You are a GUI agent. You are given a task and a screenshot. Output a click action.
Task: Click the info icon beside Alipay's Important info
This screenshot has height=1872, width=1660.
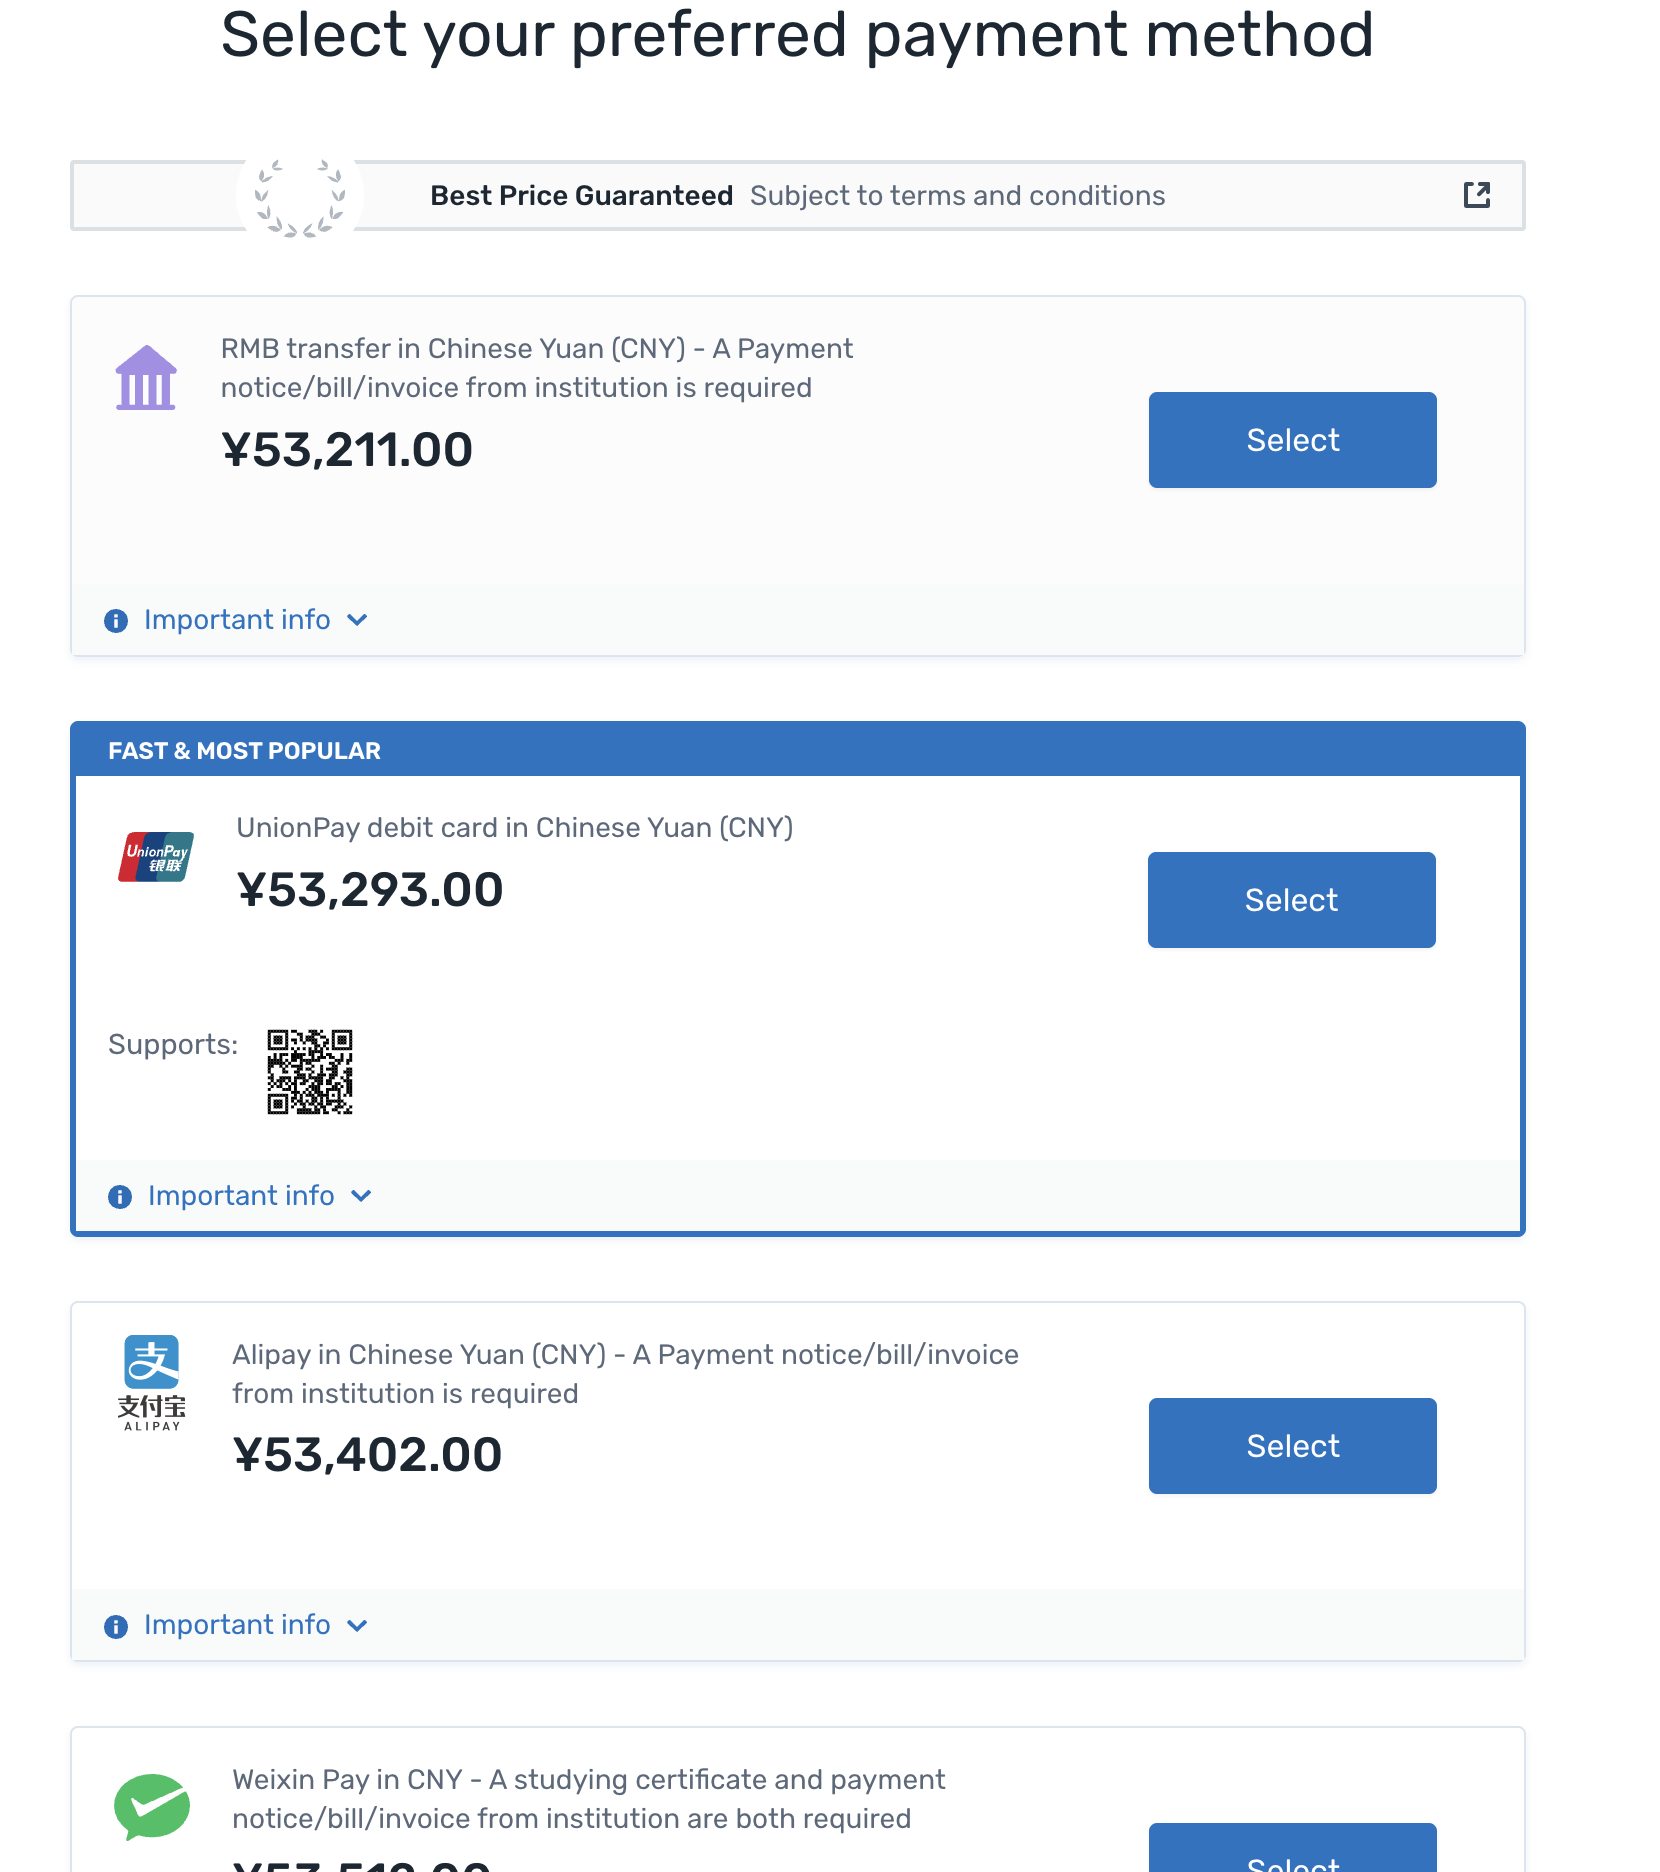tap(115, 1626)
